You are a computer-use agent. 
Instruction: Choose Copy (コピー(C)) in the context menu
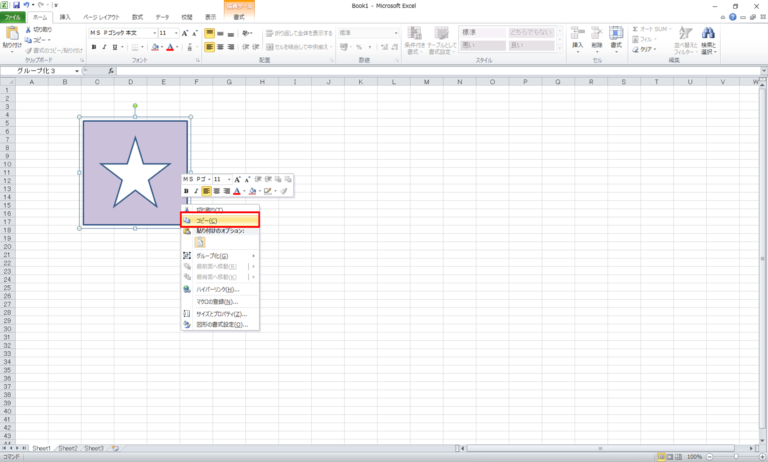(x=220, y=220)
